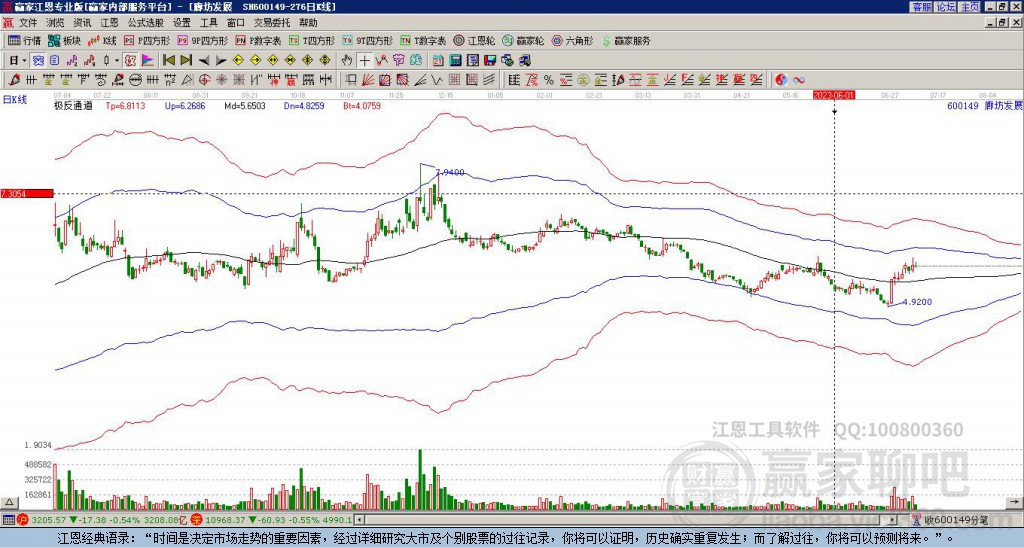Screen dimensions: 1024x548
Task: Open the calculator icon
Action: 455,61
